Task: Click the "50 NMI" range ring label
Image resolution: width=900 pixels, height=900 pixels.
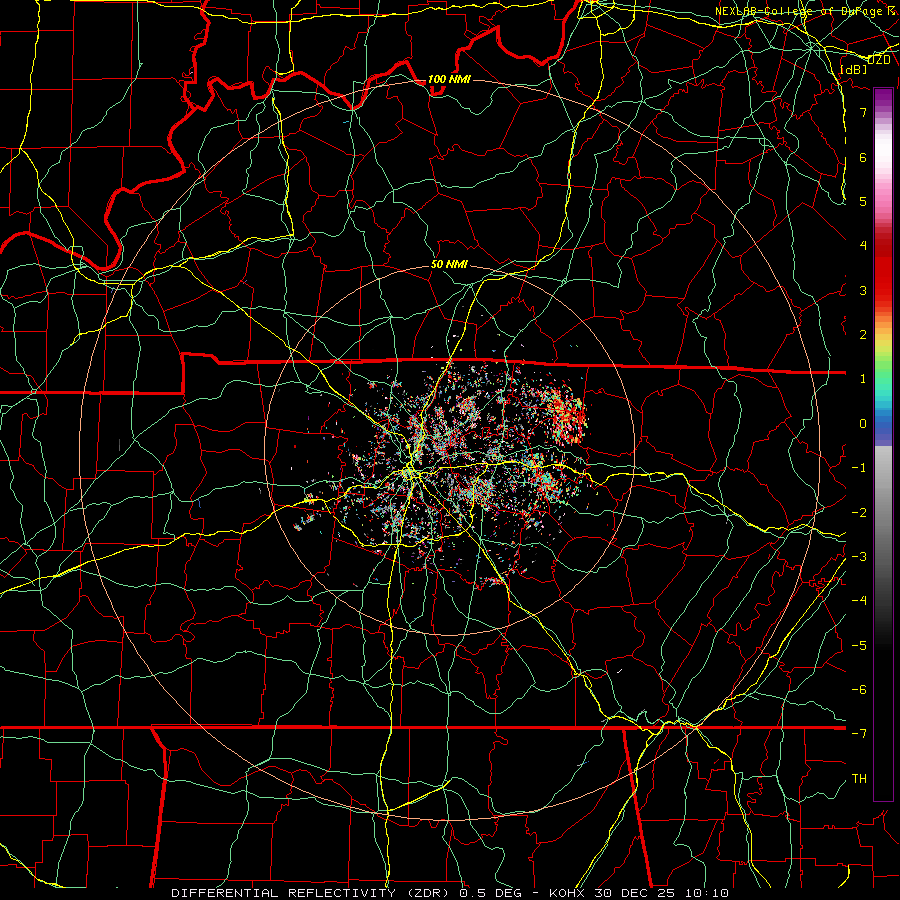Action: tap(449, 265)
